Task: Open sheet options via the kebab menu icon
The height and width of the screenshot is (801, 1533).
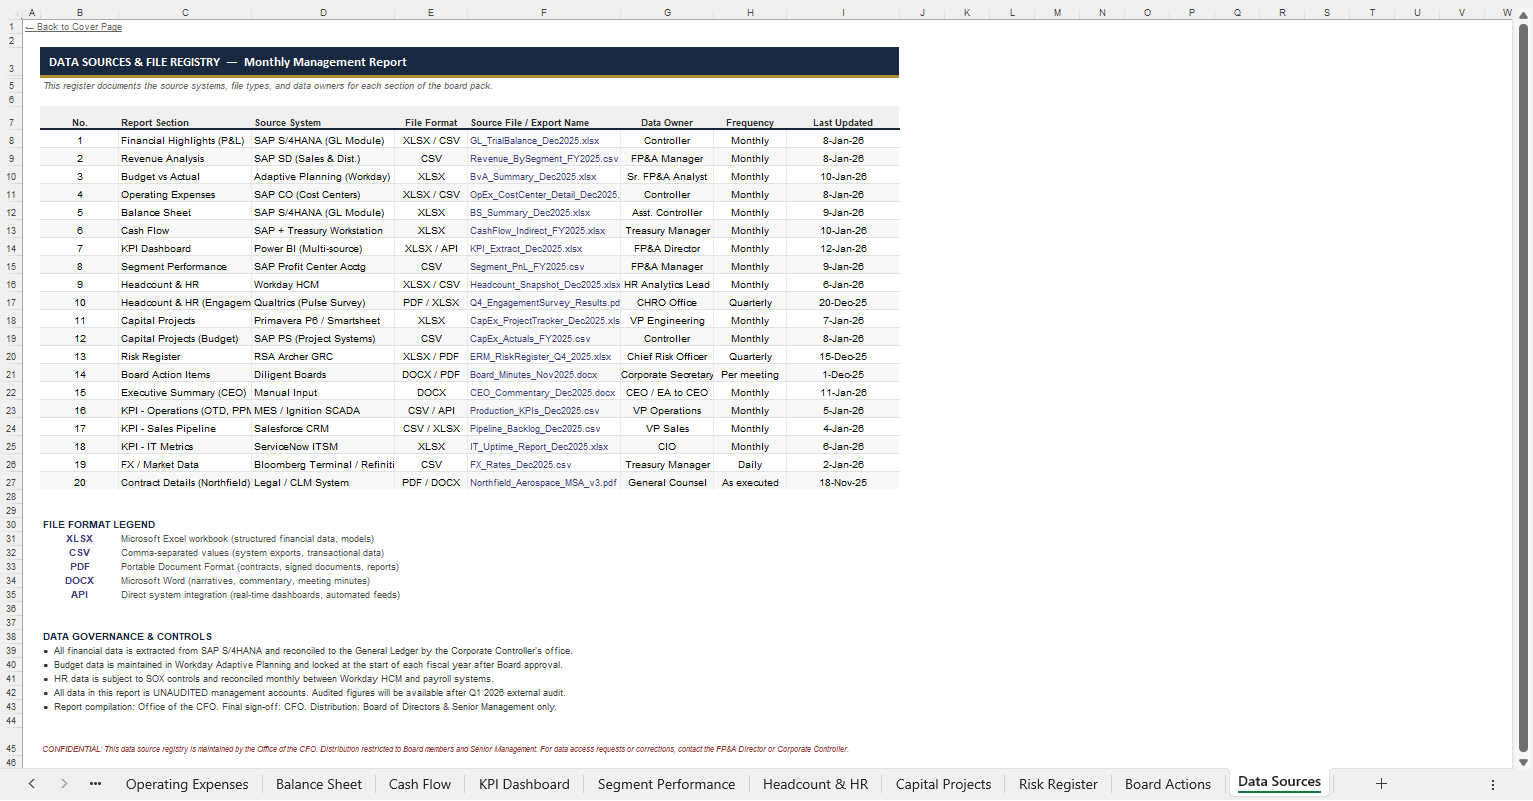Action: [1494, 784]
